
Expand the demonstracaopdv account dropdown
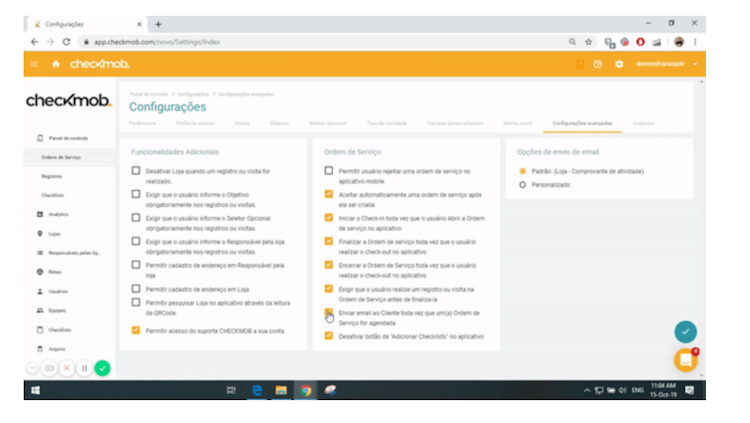[x=666, y=64]
